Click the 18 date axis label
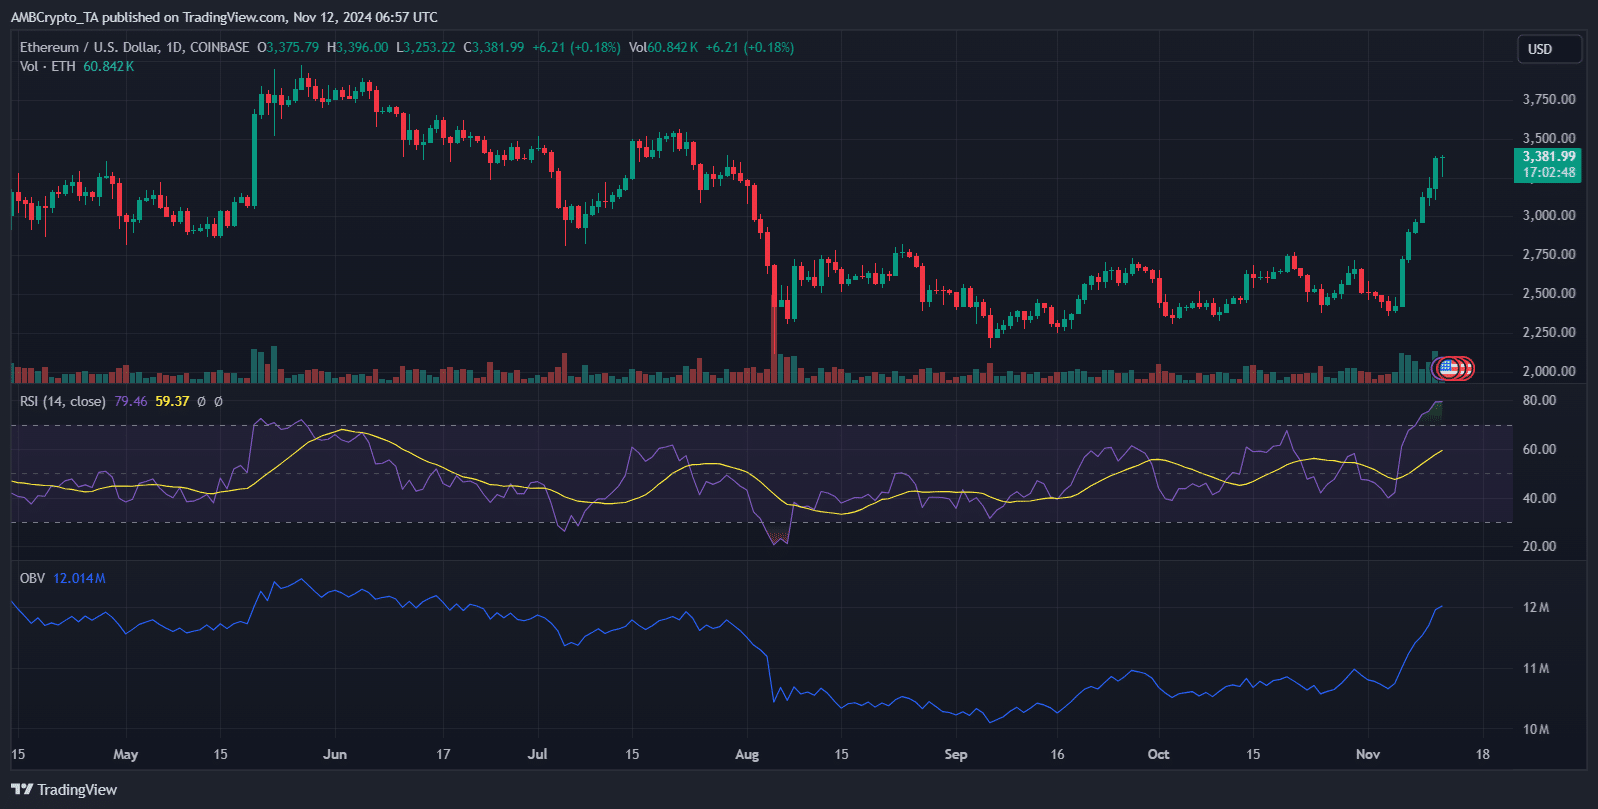 1483,754
